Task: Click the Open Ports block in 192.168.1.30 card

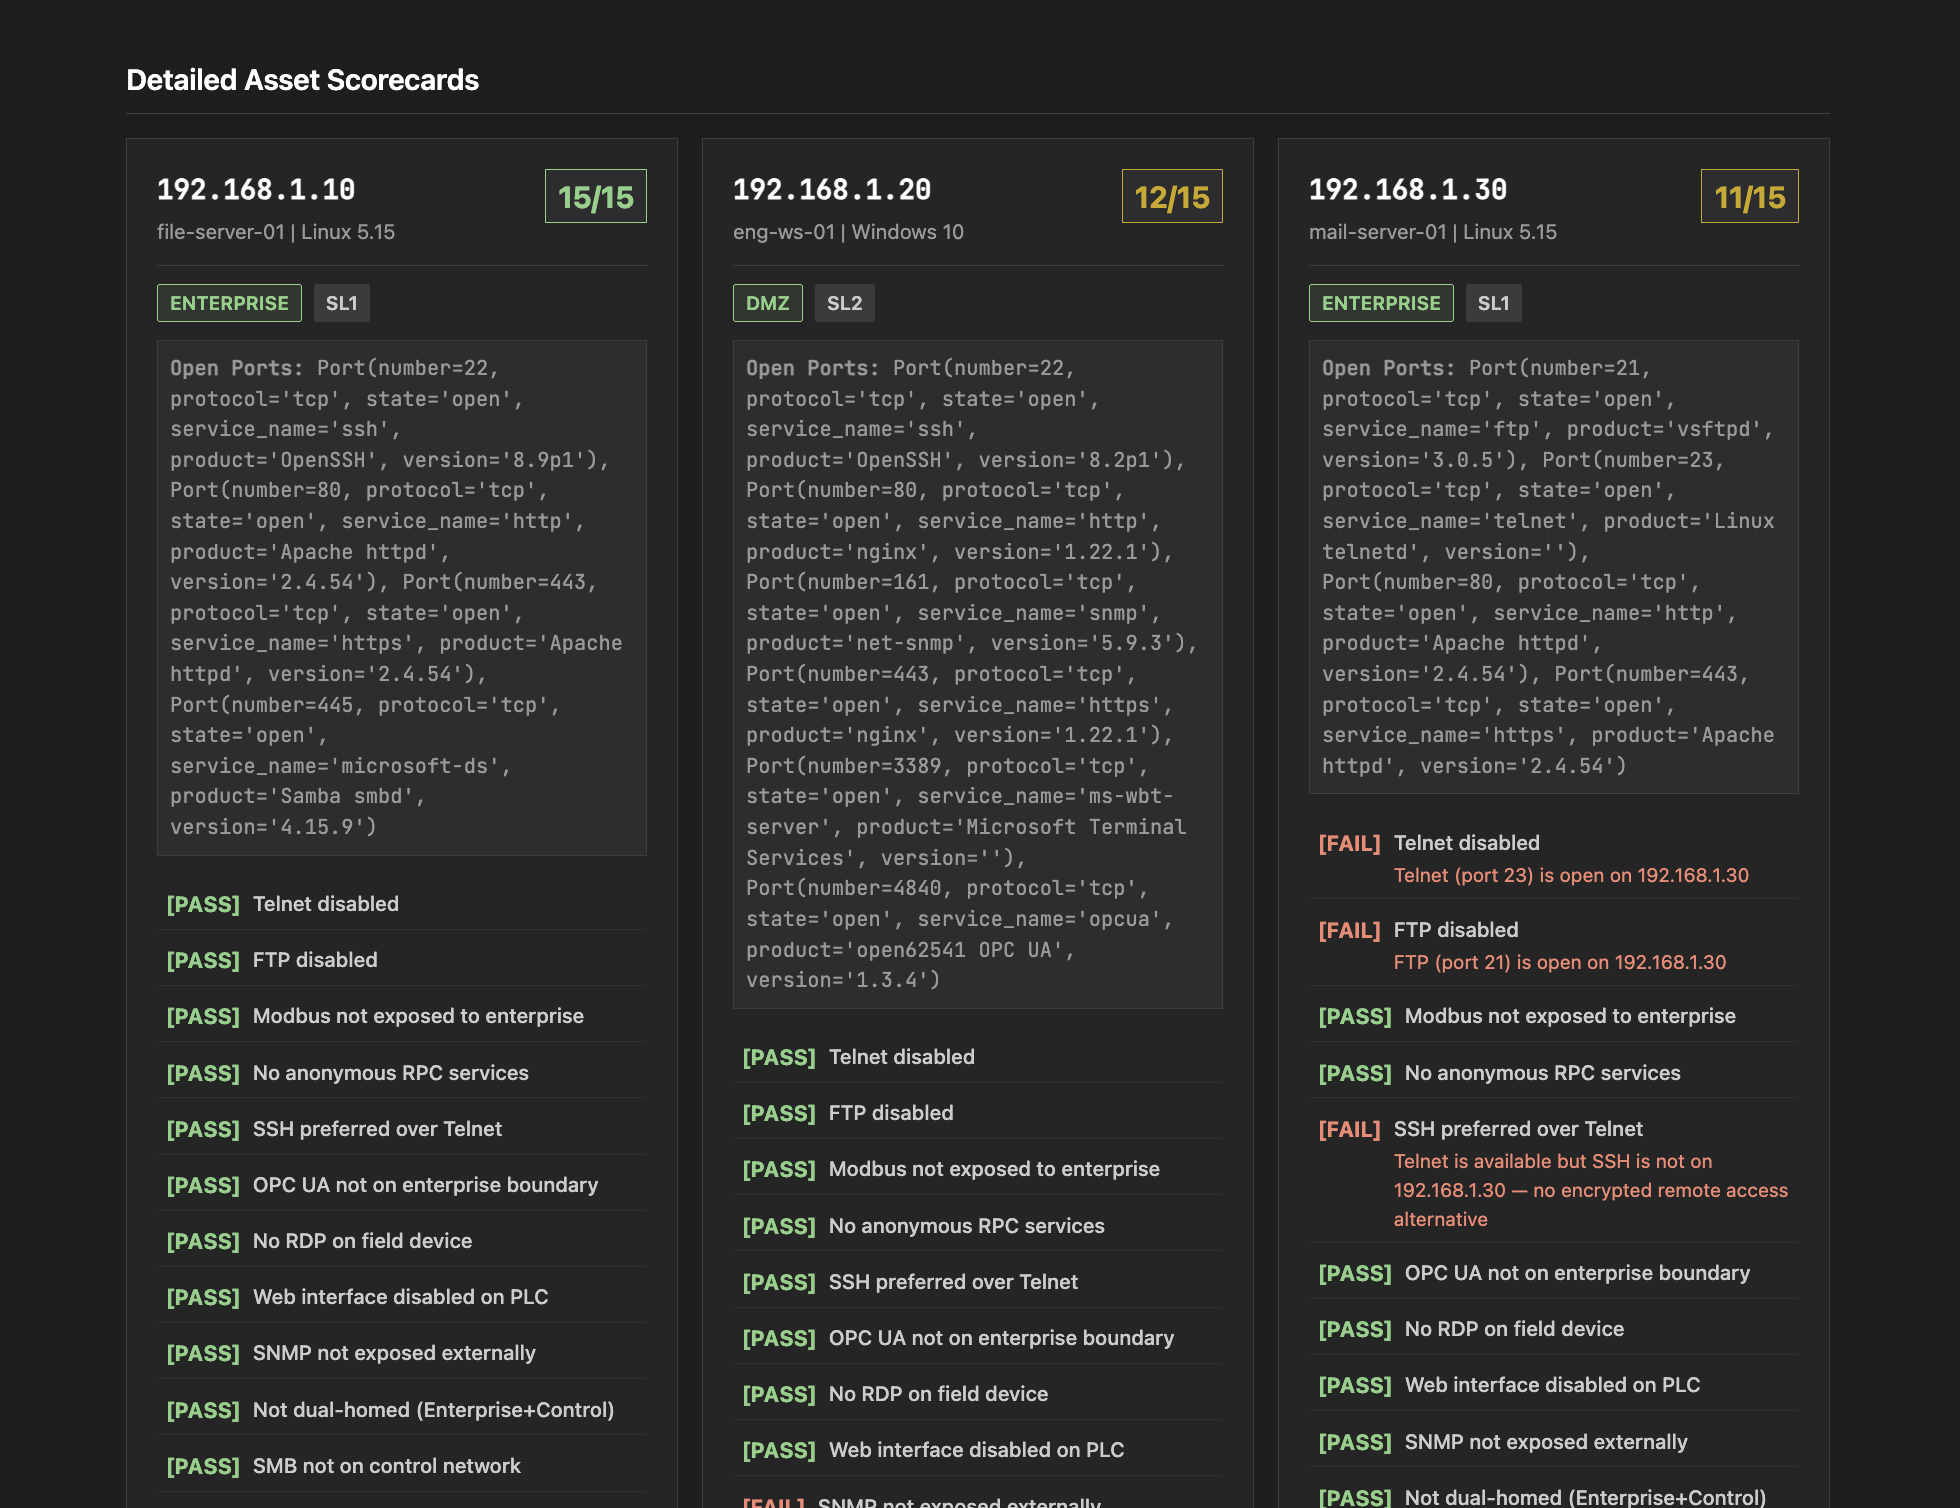Action: pyautogui.click(x=1554, y=567)
